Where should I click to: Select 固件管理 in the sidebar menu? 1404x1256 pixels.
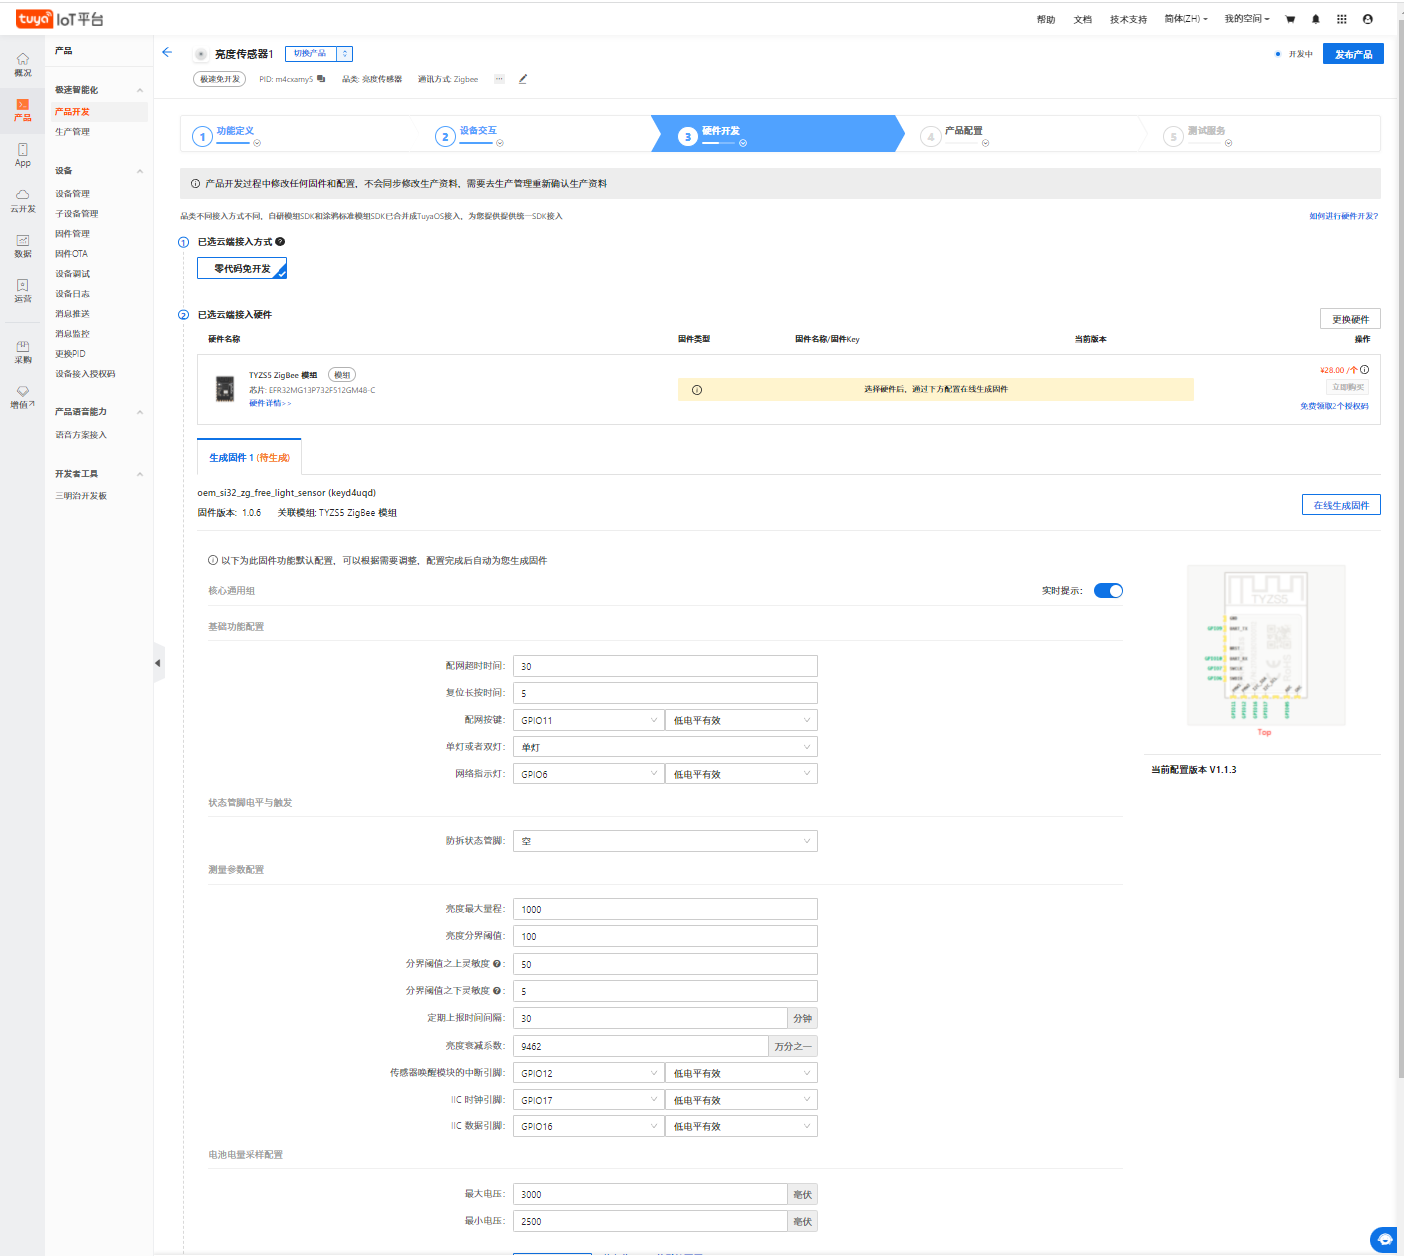(72, 234)
